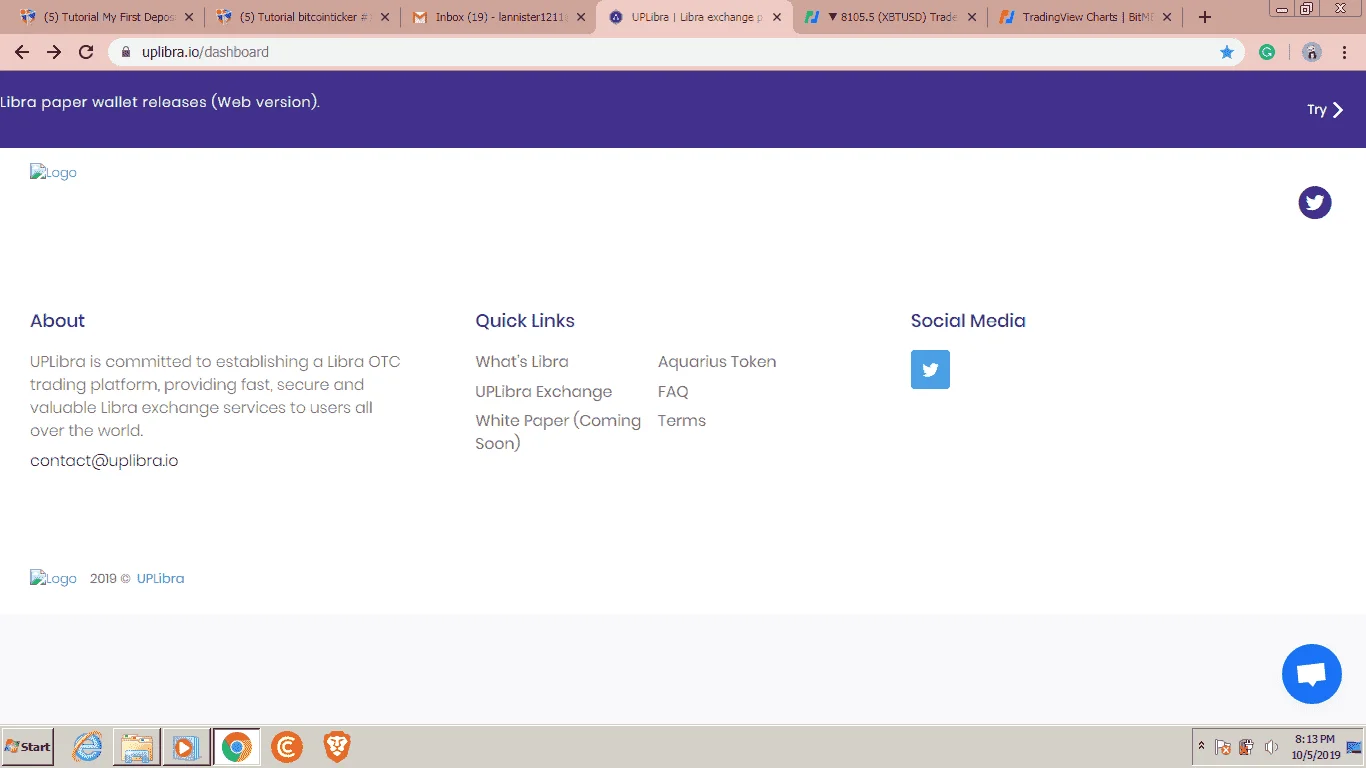Click the bookmark star in the address bar
The width and height of the screenshot is (1366, 768).
(x=1227, y=52)
